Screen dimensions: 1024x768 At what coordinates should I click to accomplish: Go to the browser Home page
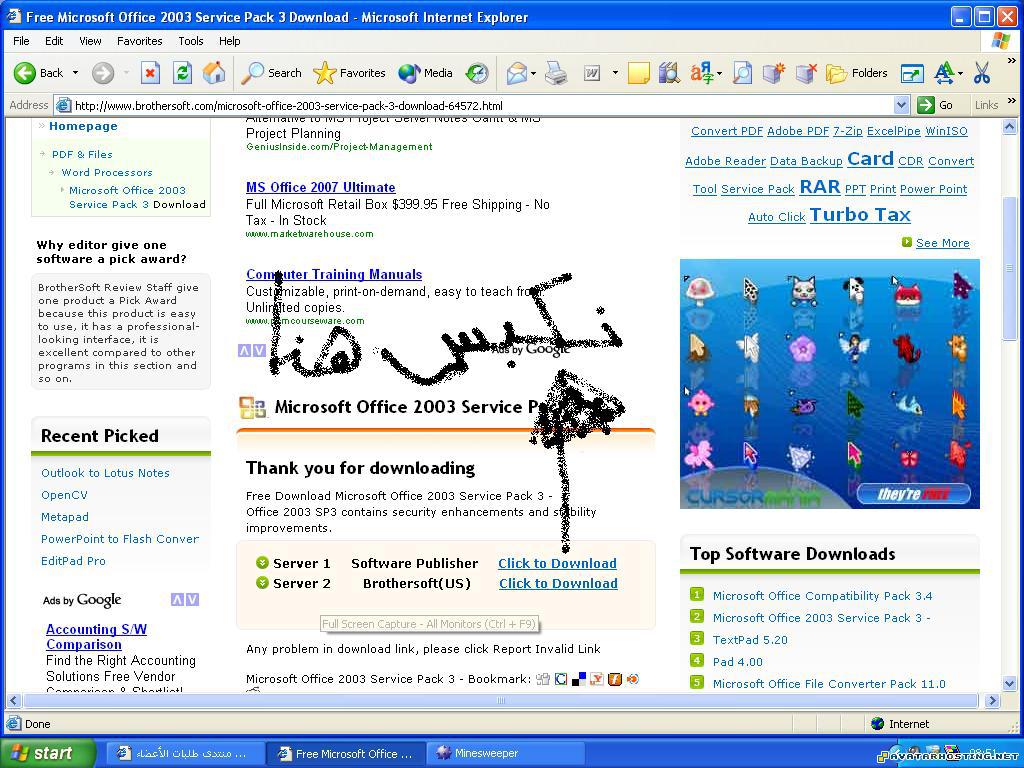click(x=213, y=73)
